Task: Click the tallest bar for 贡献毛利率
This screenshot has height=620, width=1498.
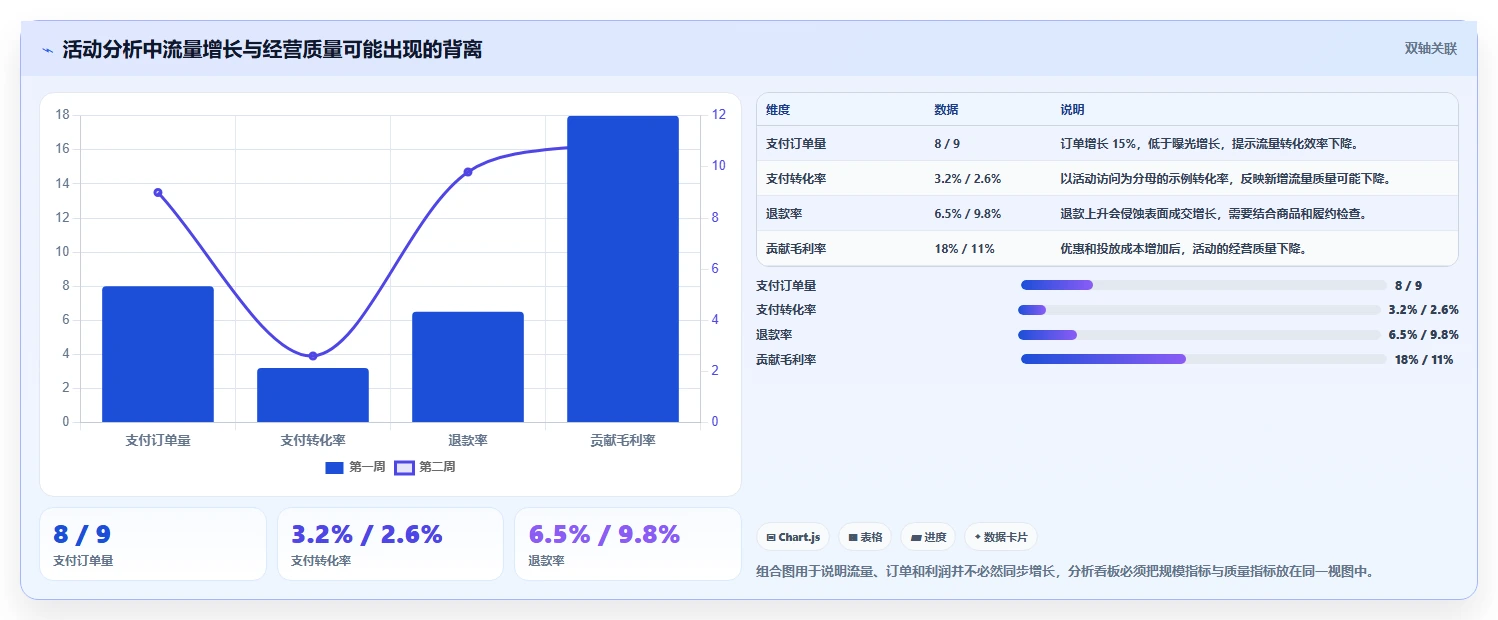Action: tap(623, 269)
